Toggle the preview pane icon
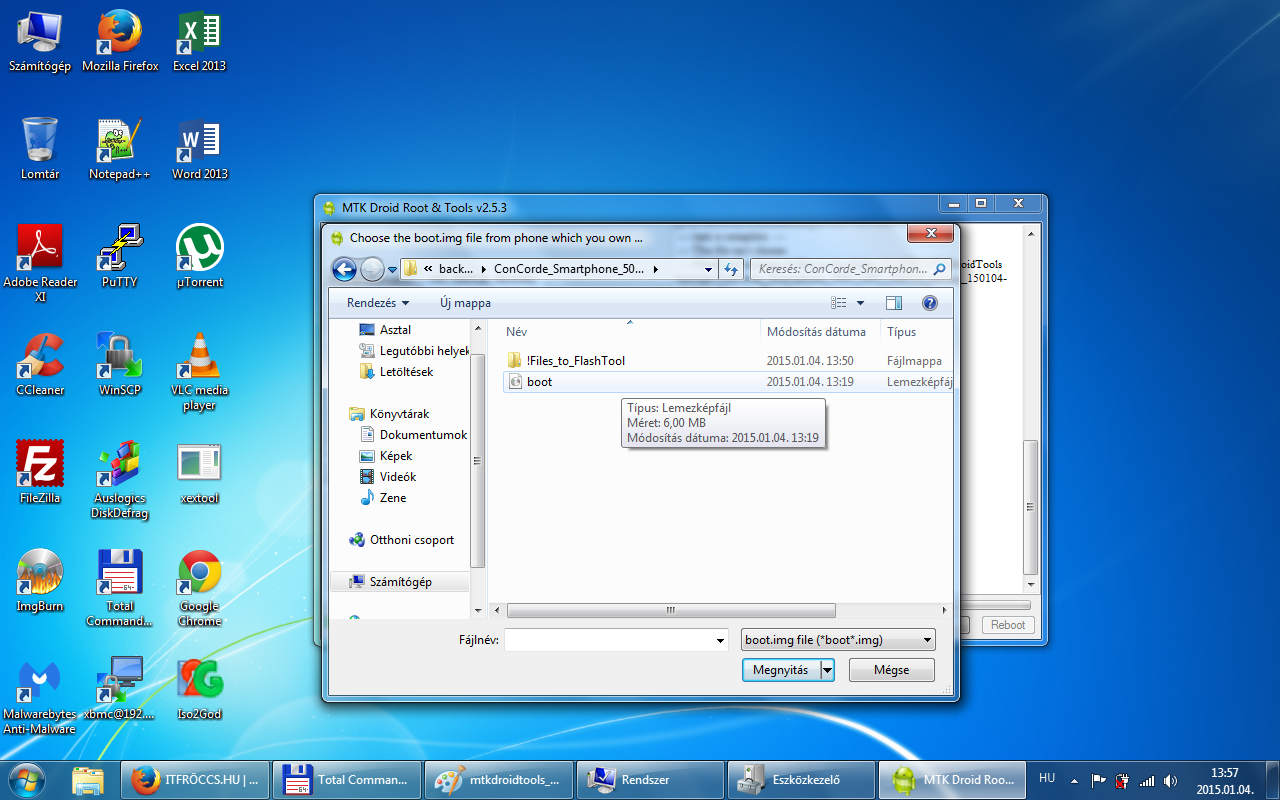The width and height of the screenshot is (1280, 800). (893, 303)
